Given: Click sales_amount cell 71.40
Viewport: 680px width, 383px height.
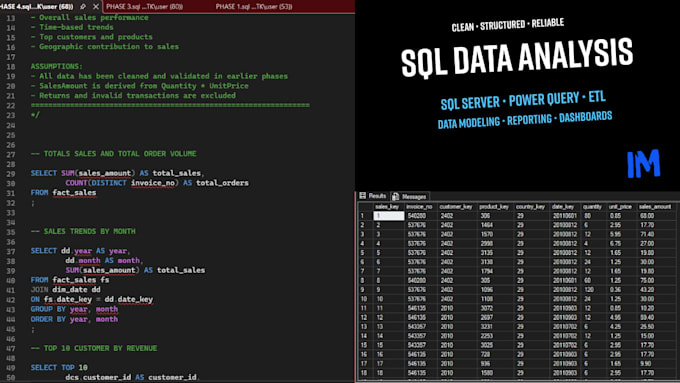Looking at the screenshot, I should [647, 234].
